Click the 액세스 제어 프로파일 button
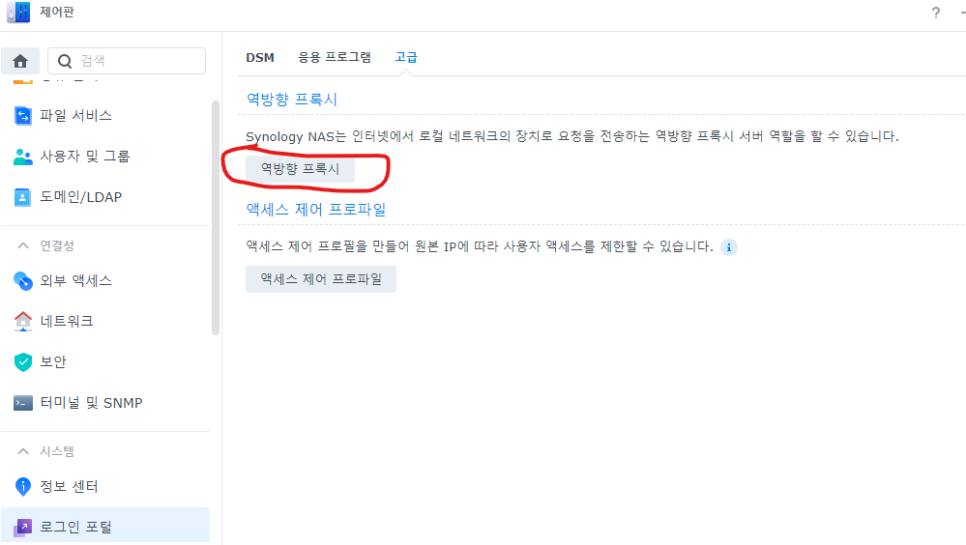Viewport: 966px width, 545px height. point(321,279)
